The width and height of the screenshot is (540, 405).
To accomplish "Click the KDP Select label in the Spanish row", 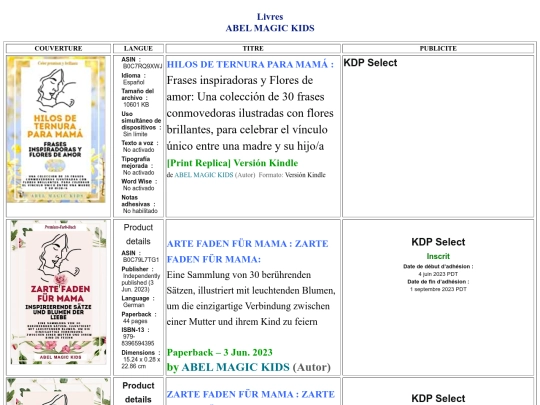I will (x=370, y=63).
